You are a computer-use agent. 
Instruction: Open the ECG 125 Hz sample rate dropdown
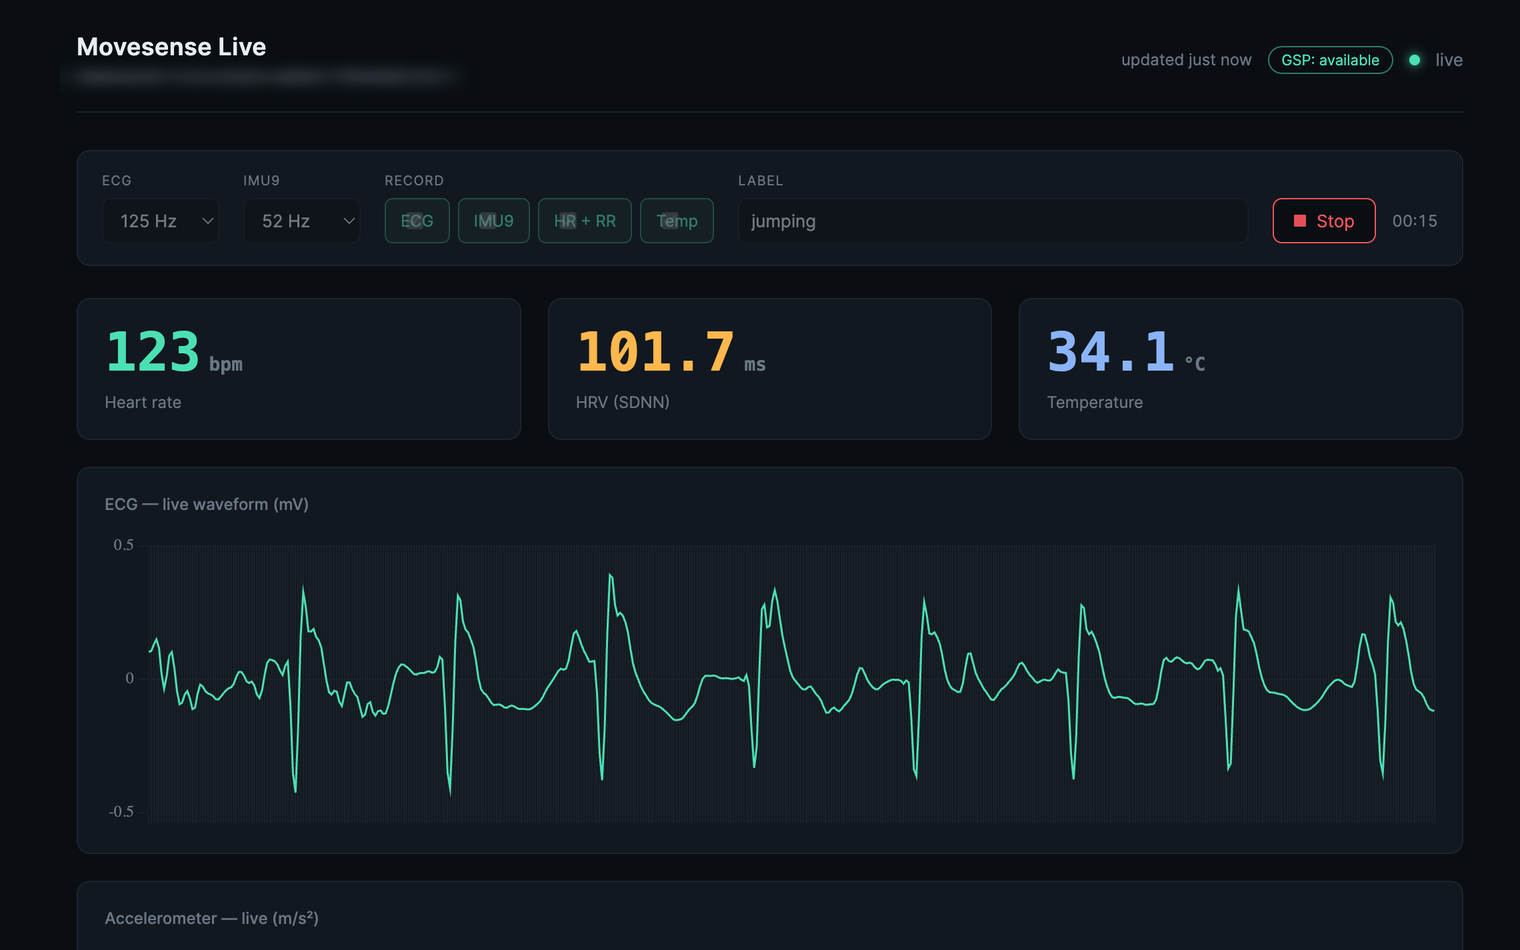pyautogui.click(x=161, y=221)
